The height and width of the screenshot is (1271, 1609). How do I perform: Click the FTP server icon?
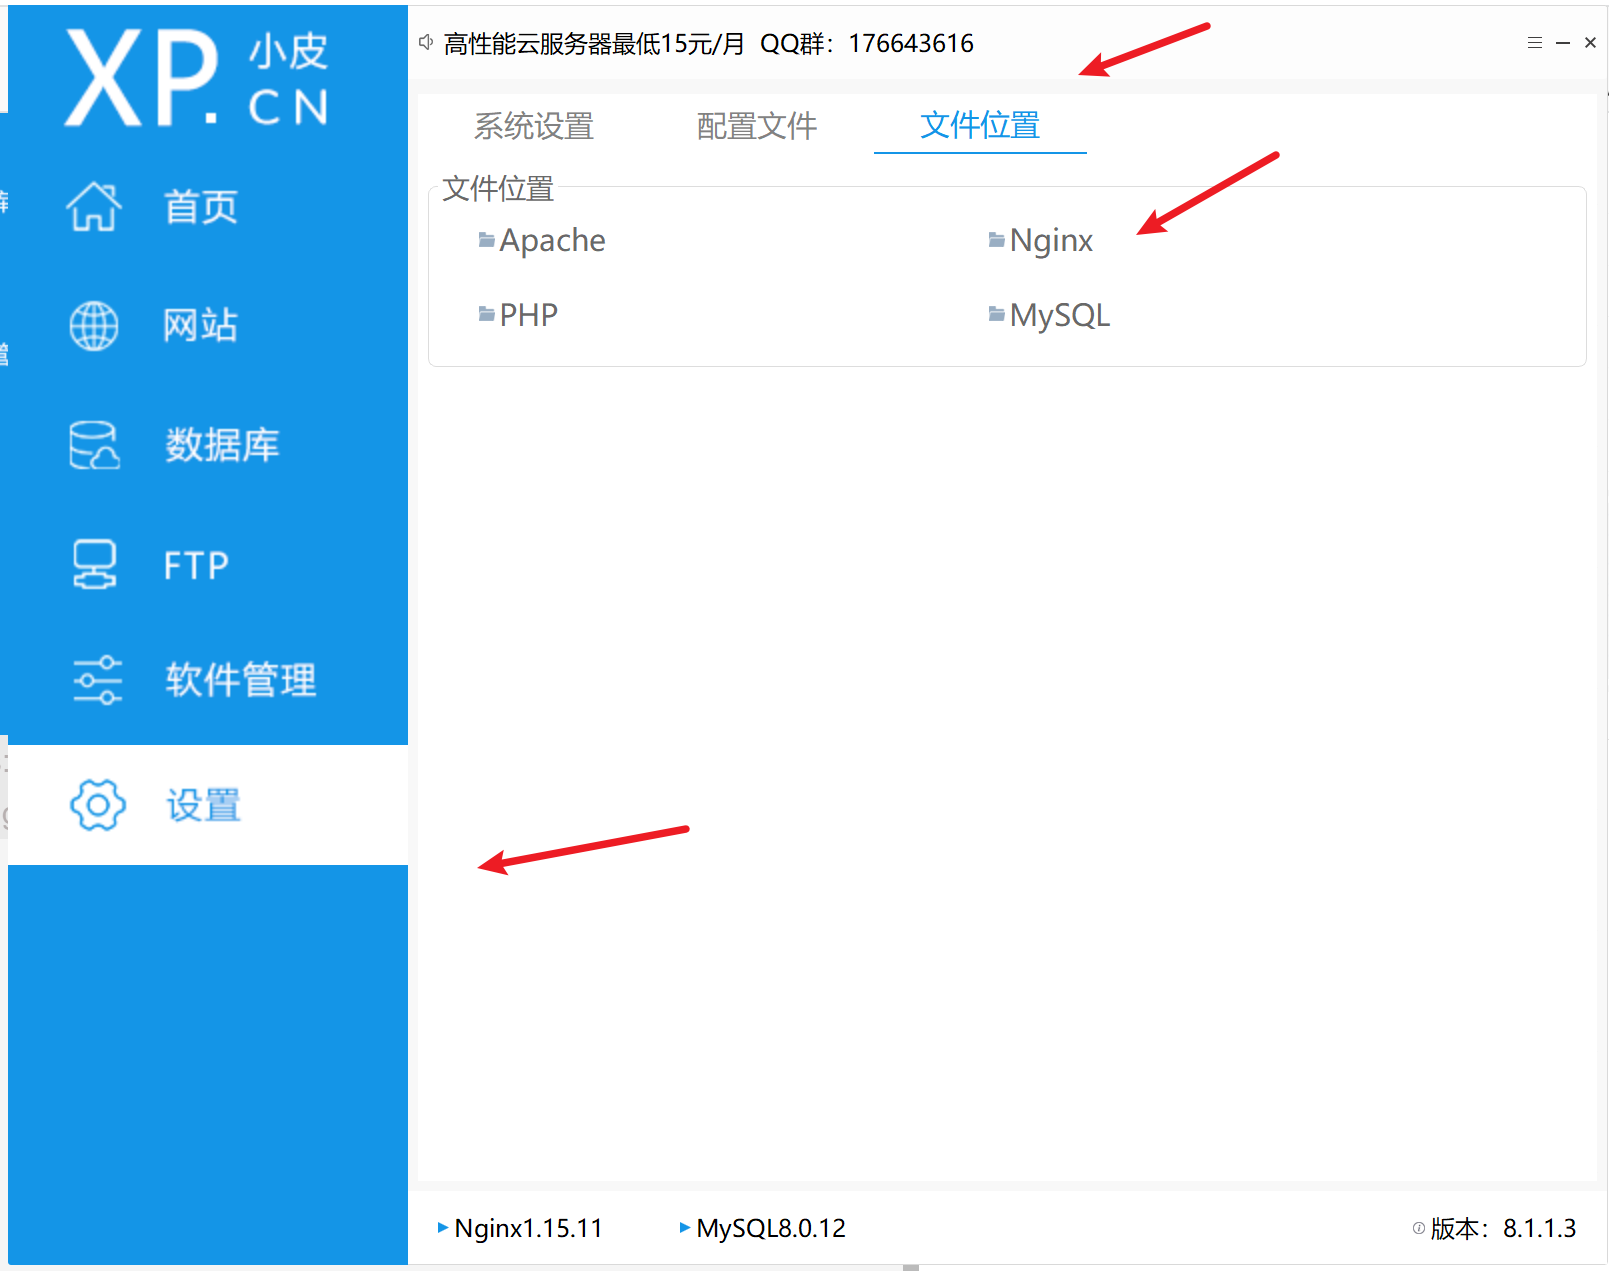point(95,564)
